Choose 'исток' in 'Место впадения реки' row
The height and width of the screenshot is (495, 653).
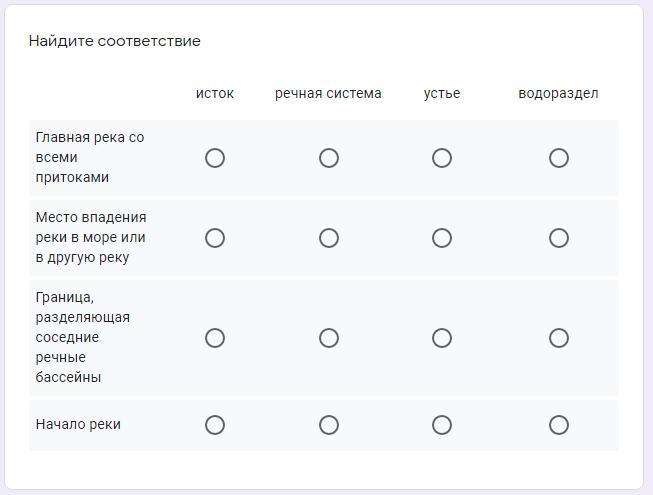tap(215, 238)
